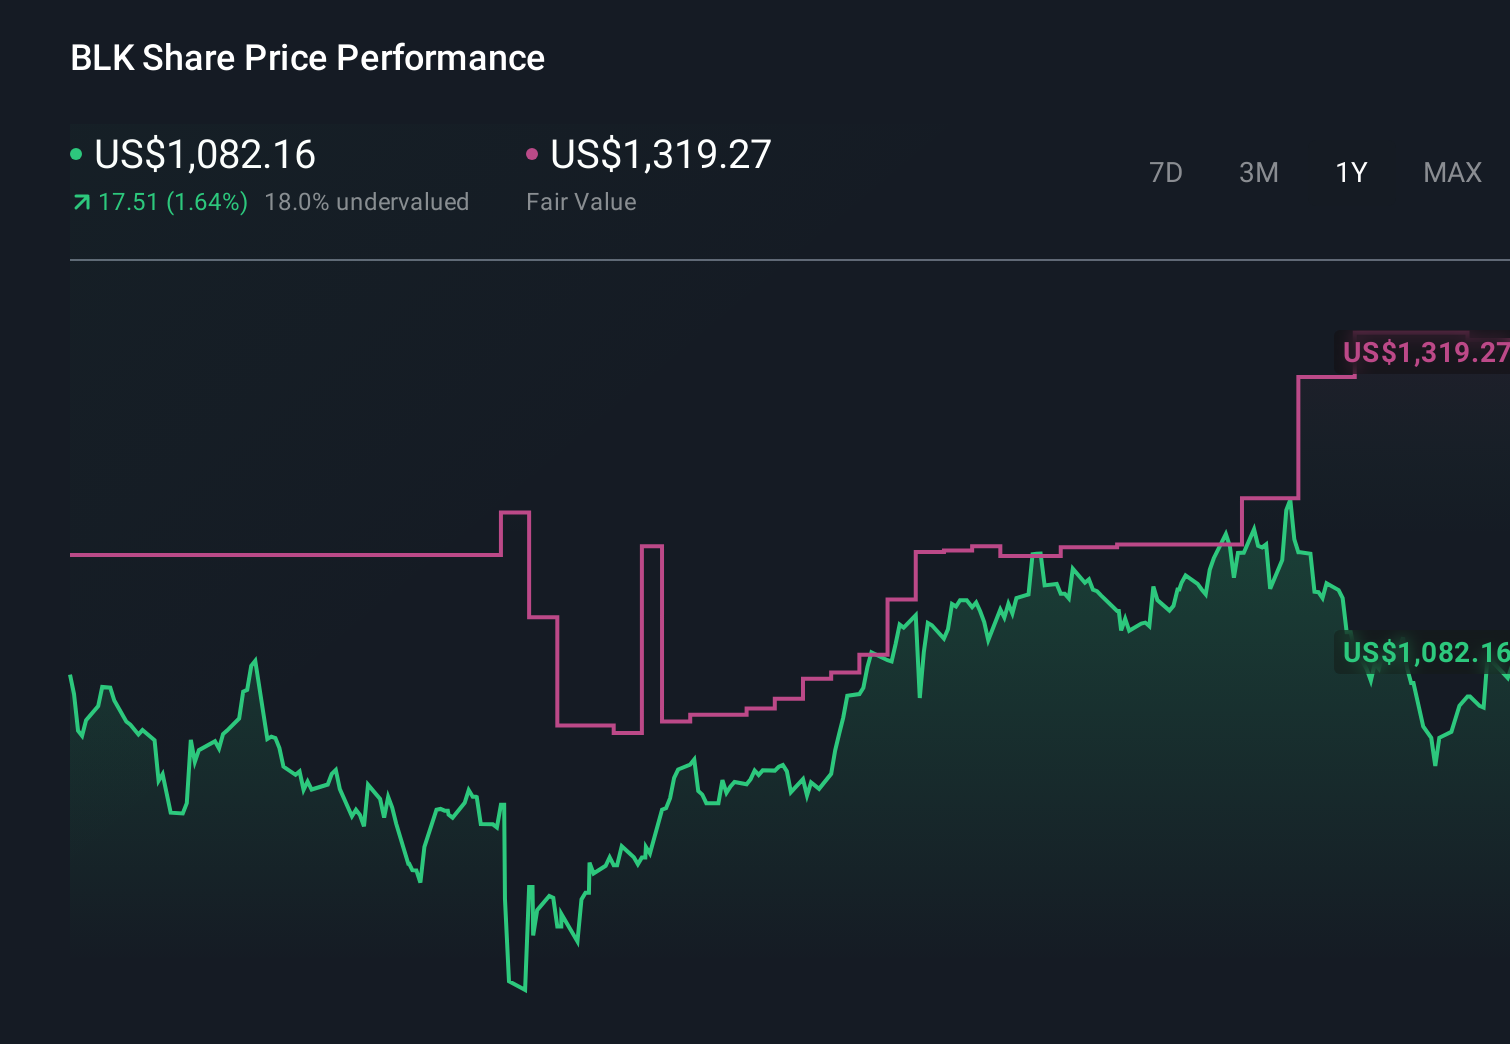Click the pink Fair Value legend dot

(533, 153)
